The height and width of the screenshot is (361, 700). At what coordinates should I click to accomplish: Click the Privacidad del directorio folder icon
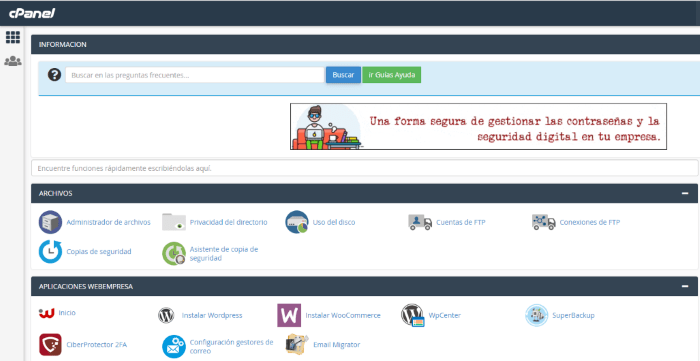pos(174,222)
